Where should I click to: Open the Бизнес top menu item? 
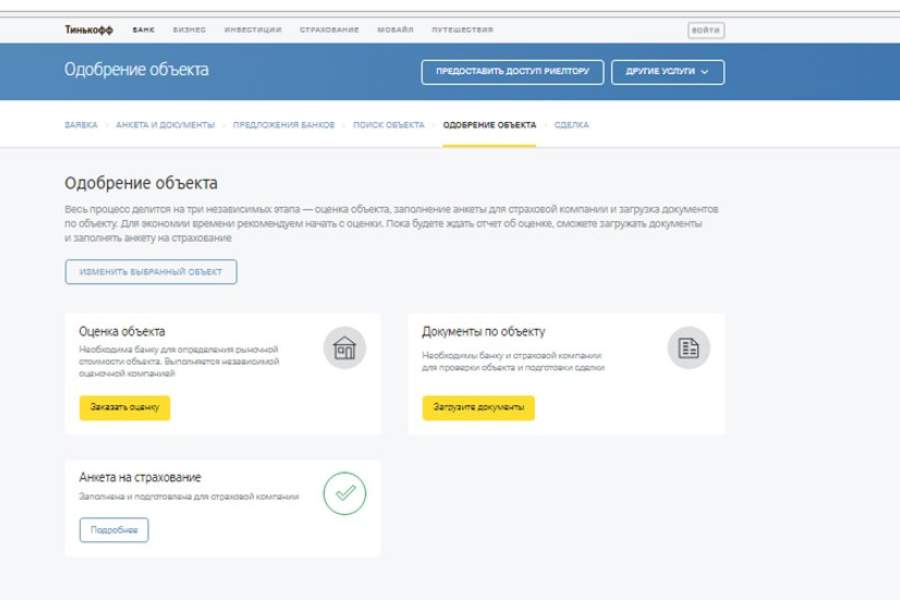coord(189,30)
